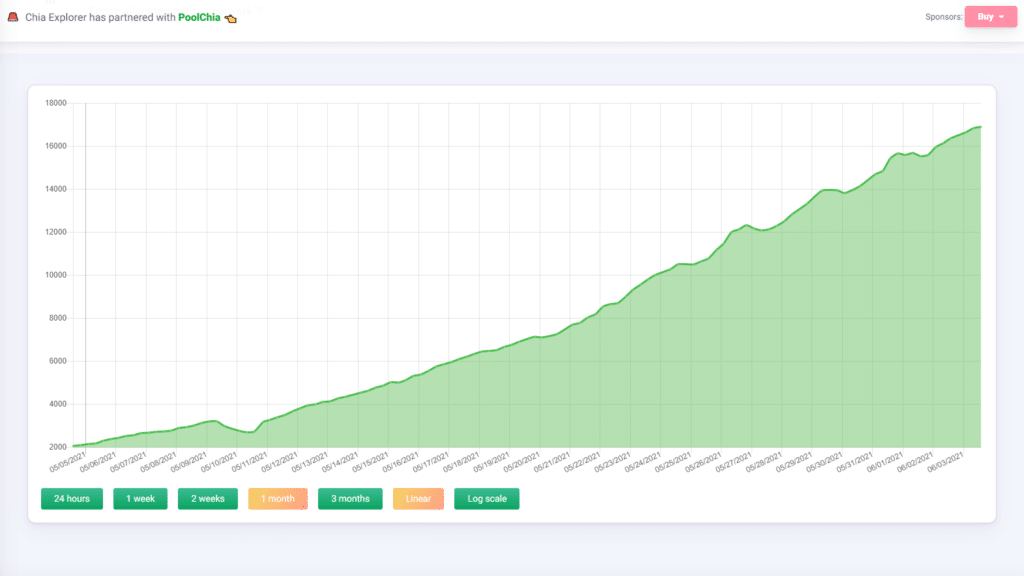Click the pointing hand icon after PoolChia
Viewport: 1024px width, 576px height.
pos(231,18)
